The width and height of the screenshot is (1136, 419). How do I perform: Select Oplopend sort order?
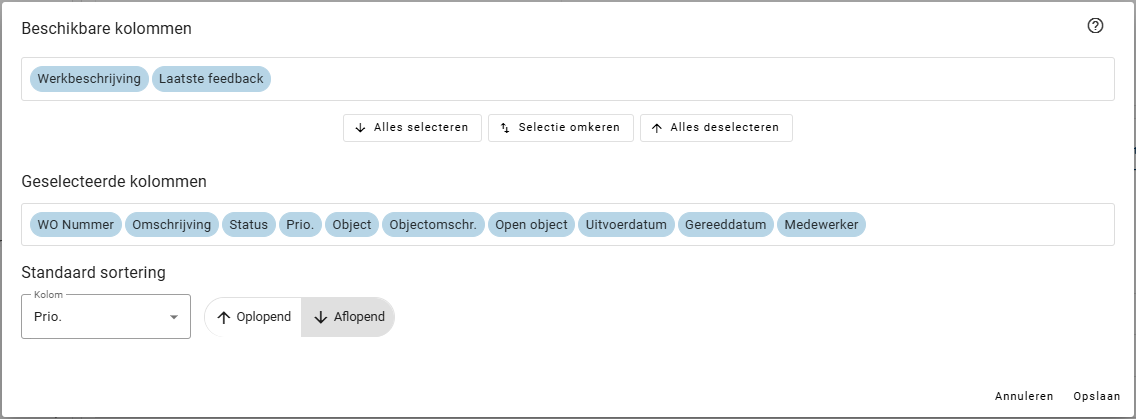[254, 317]
